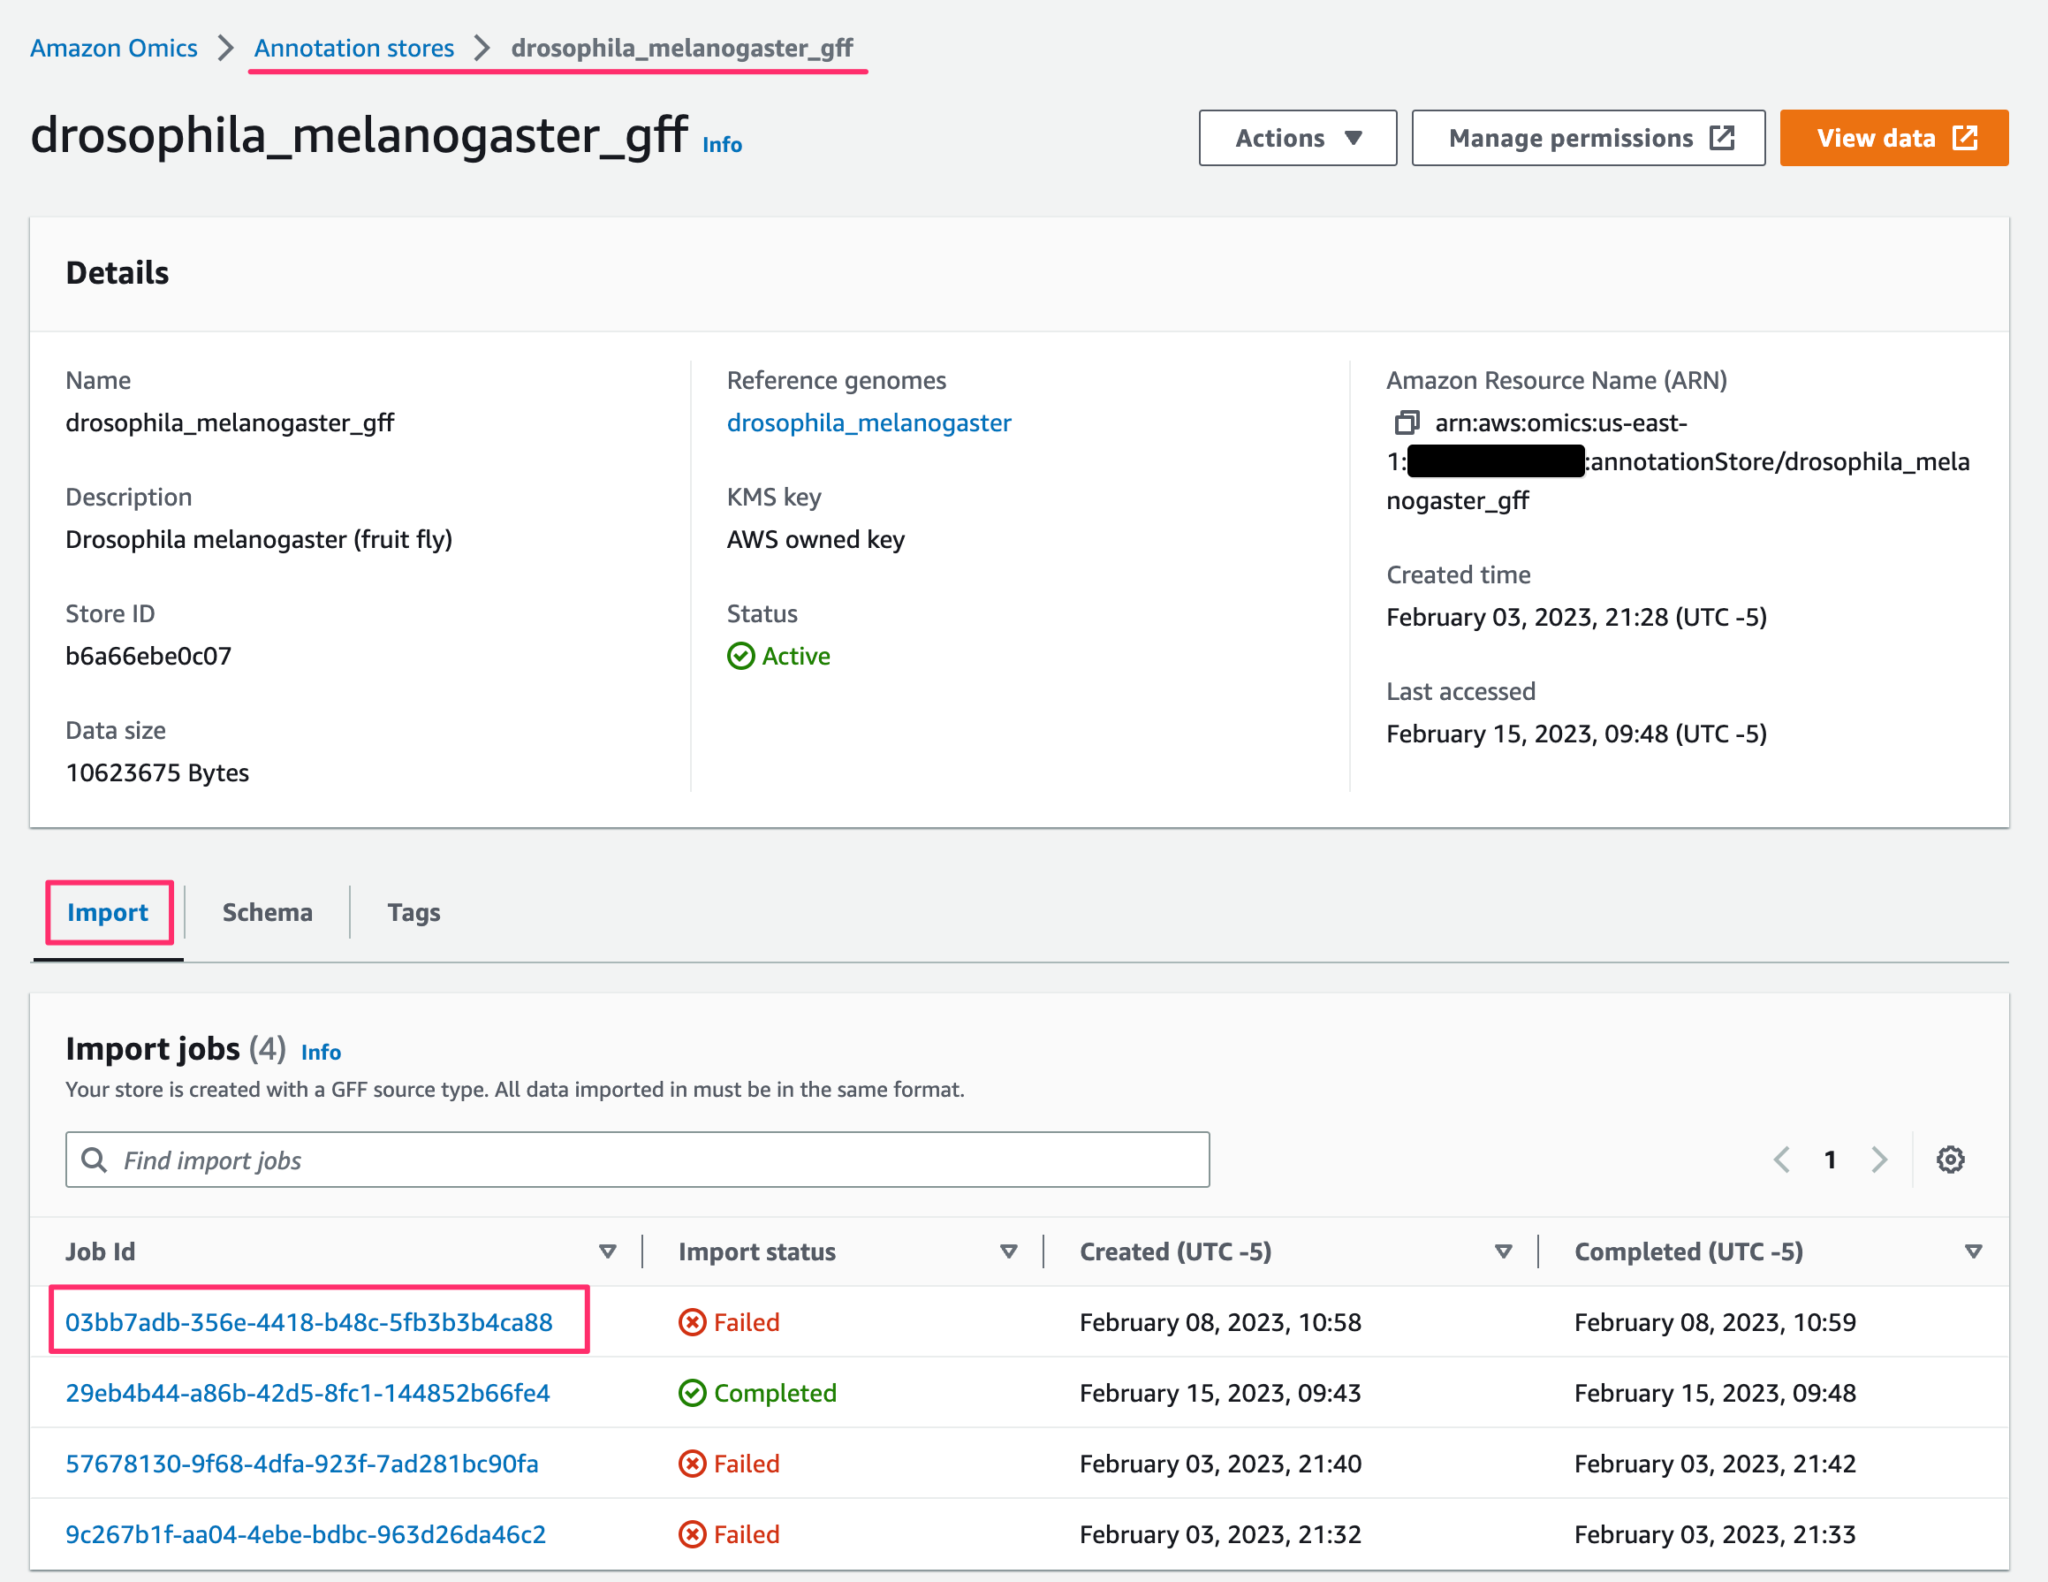Click KMS key value AWS owned key
Image resolution: width=2048 pixels, height=1582 pixels.
point(816,540)
